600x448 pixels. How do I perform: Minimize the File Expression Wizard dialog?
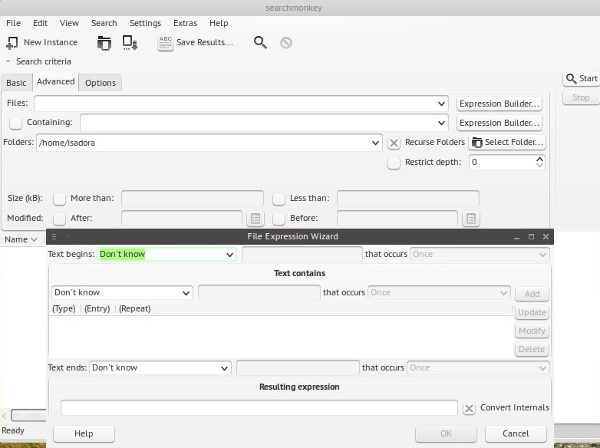point(517,237)
